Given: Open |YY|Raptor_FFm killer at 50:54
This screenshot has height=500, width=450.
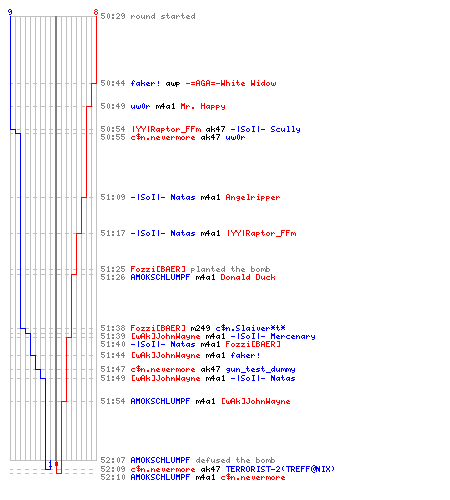Looking at the screenshot, I should (x=166, y=129).
